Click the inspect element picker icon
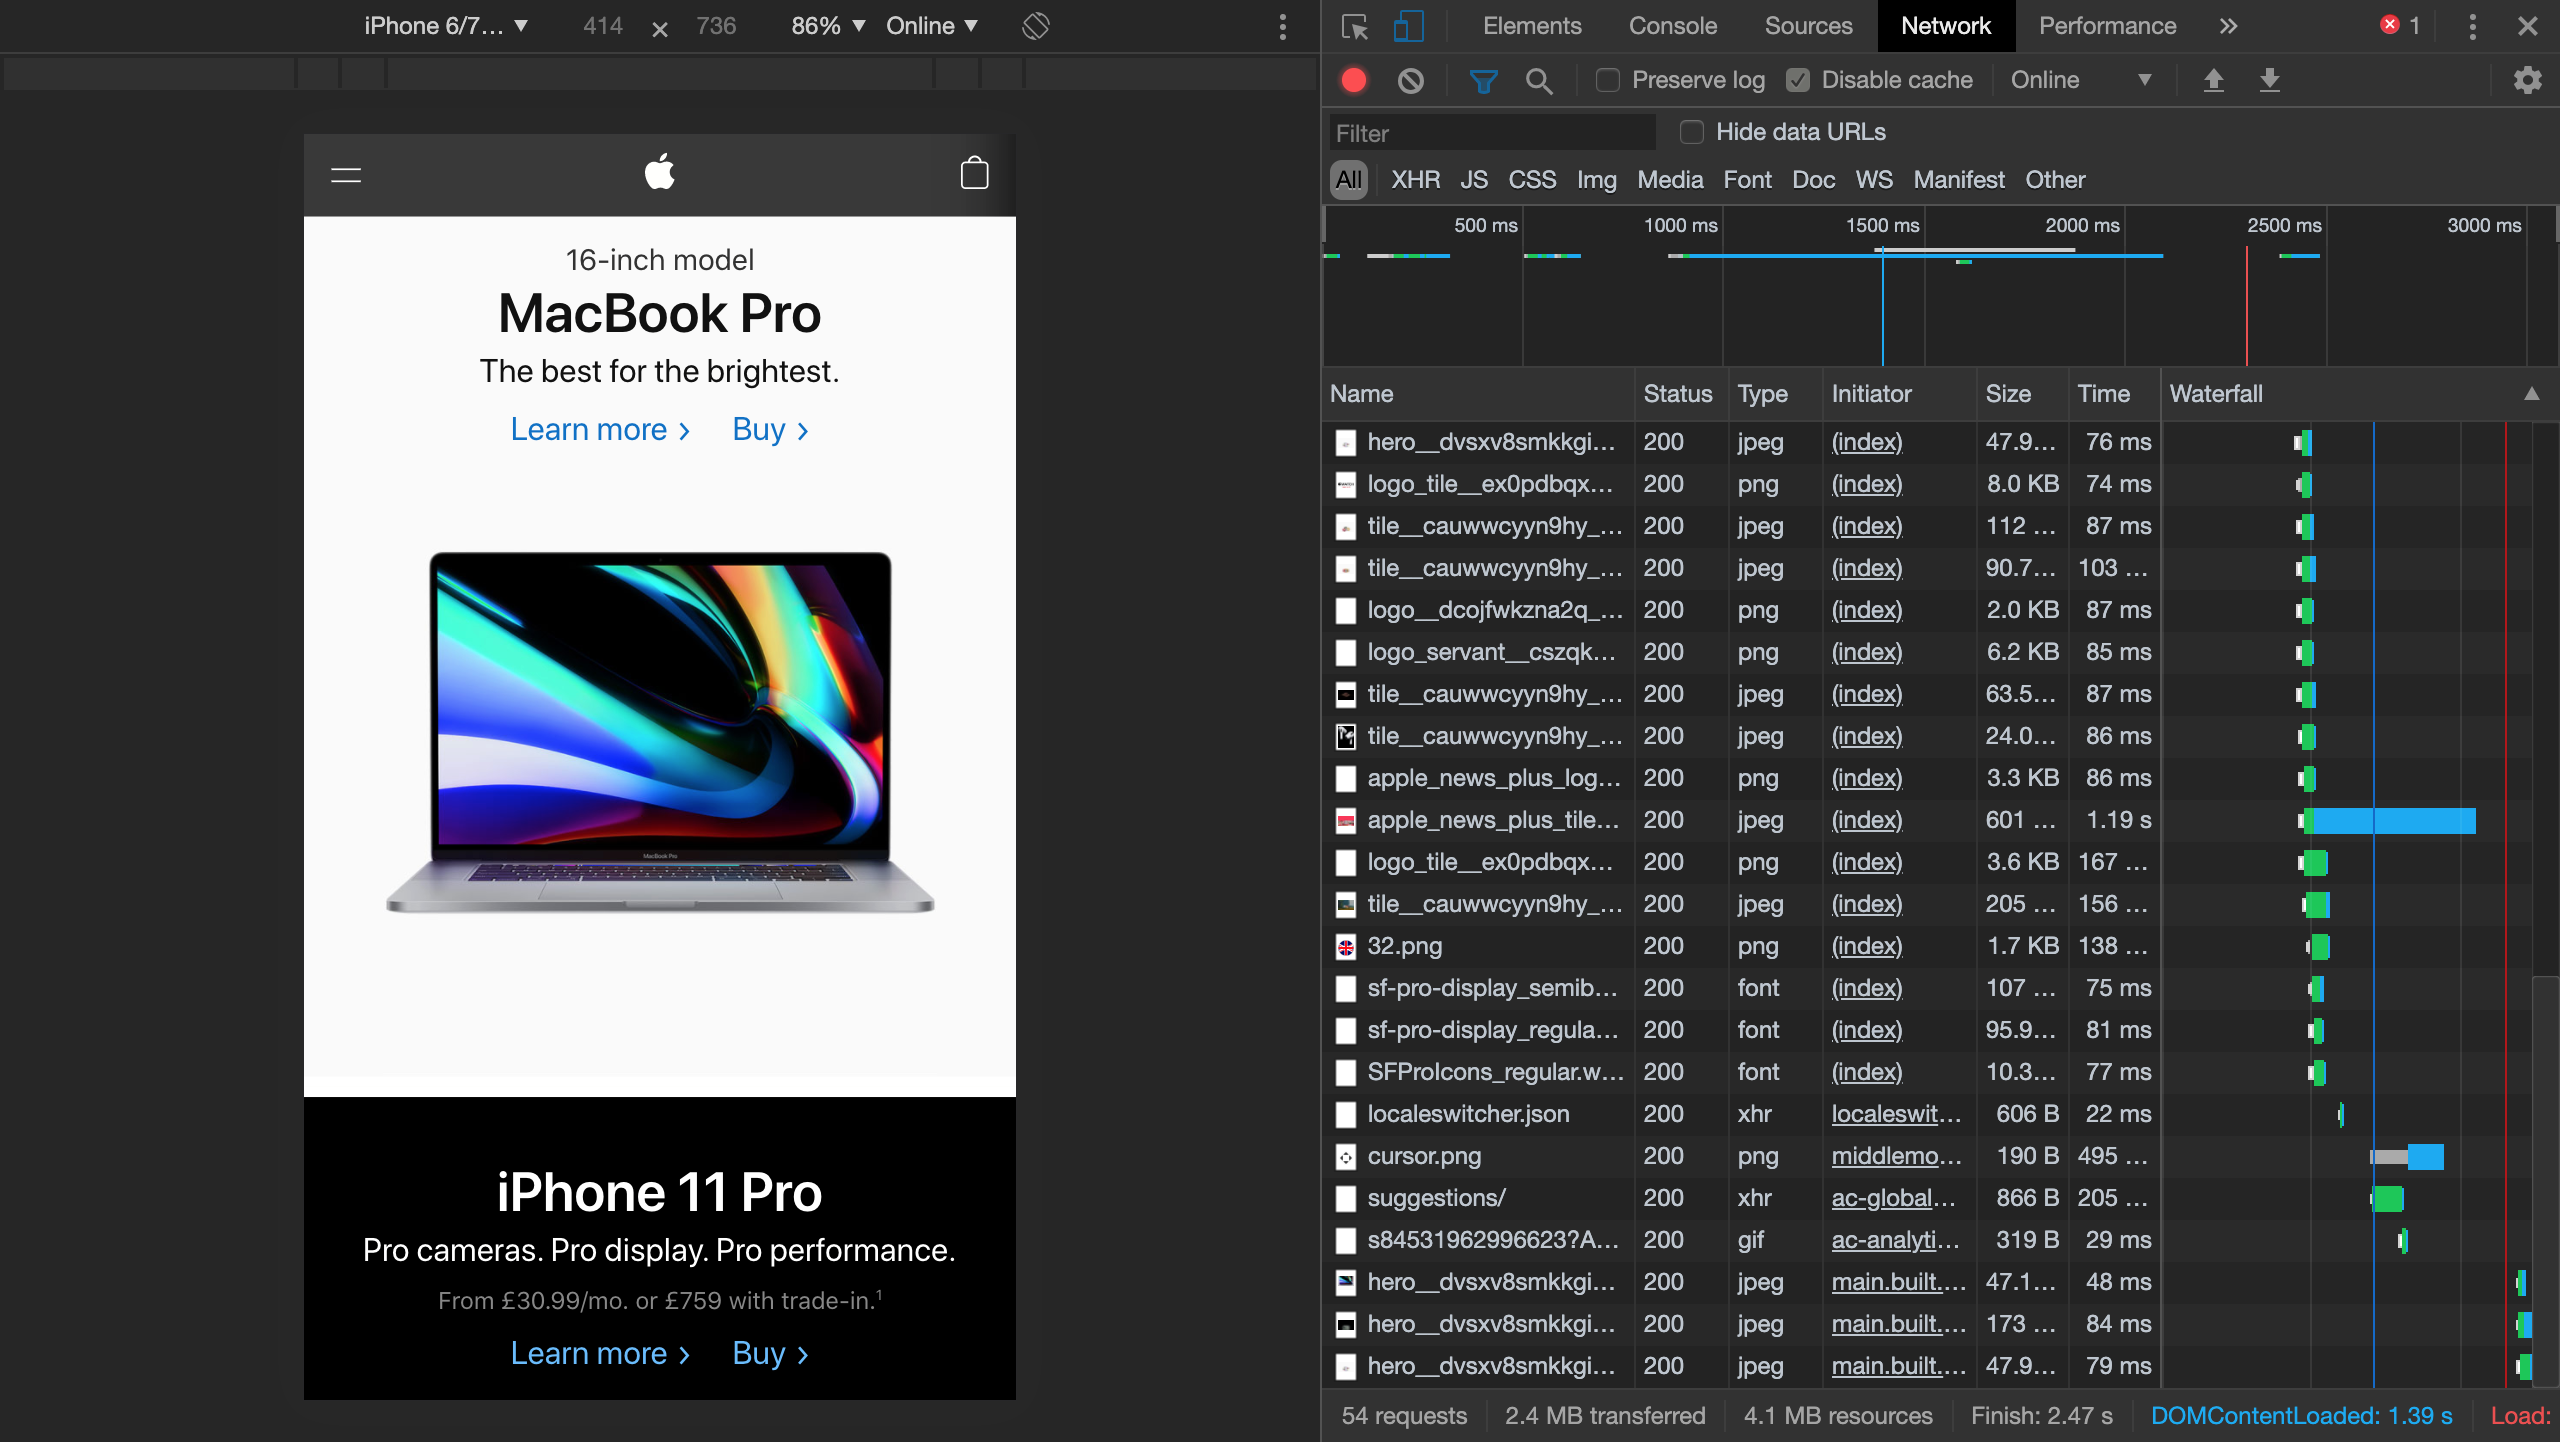The height and width of the screenshot is (1442, 2560). (1355, 27)
